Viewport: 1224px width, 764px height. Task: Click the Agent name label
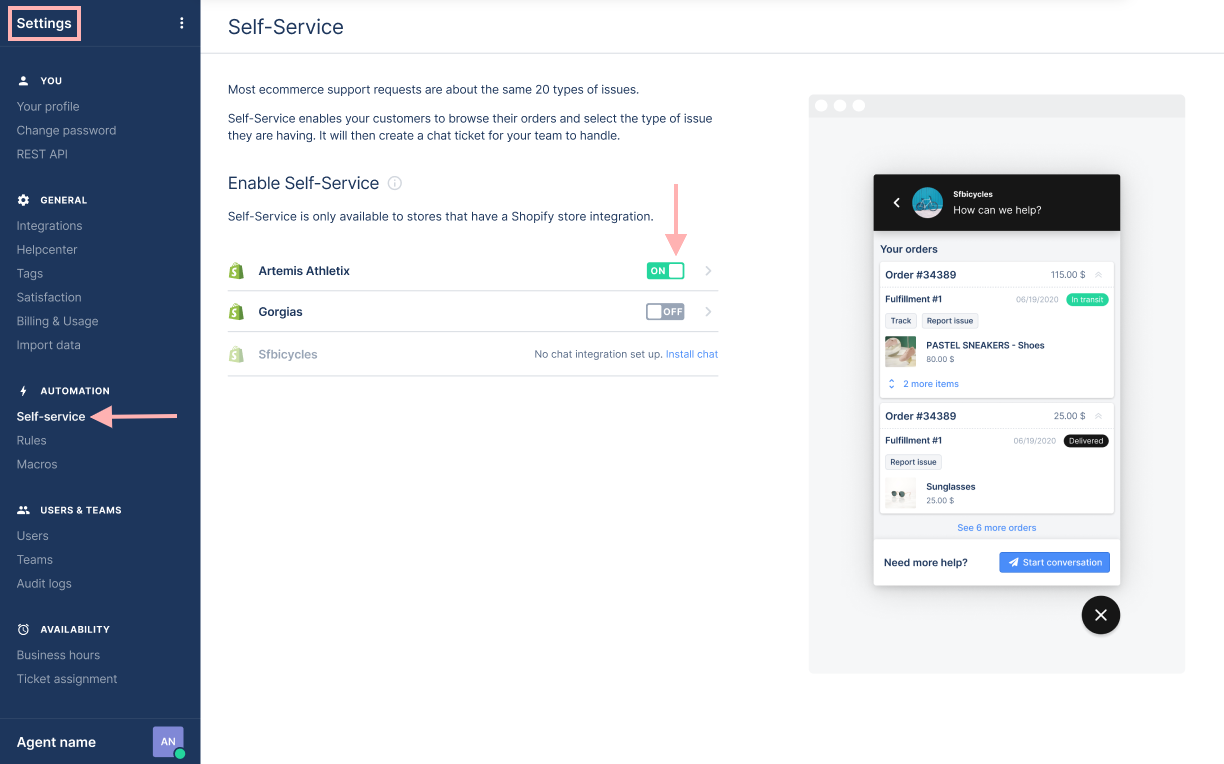56,742
